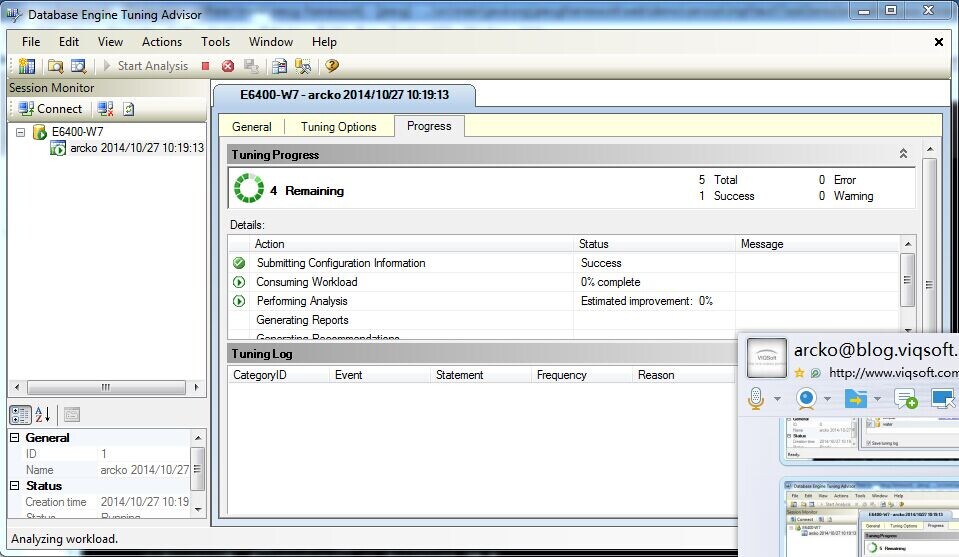959x557 pixels.
Task: Click the Save Recommendations toolbar icon
Action: point(280,65)
